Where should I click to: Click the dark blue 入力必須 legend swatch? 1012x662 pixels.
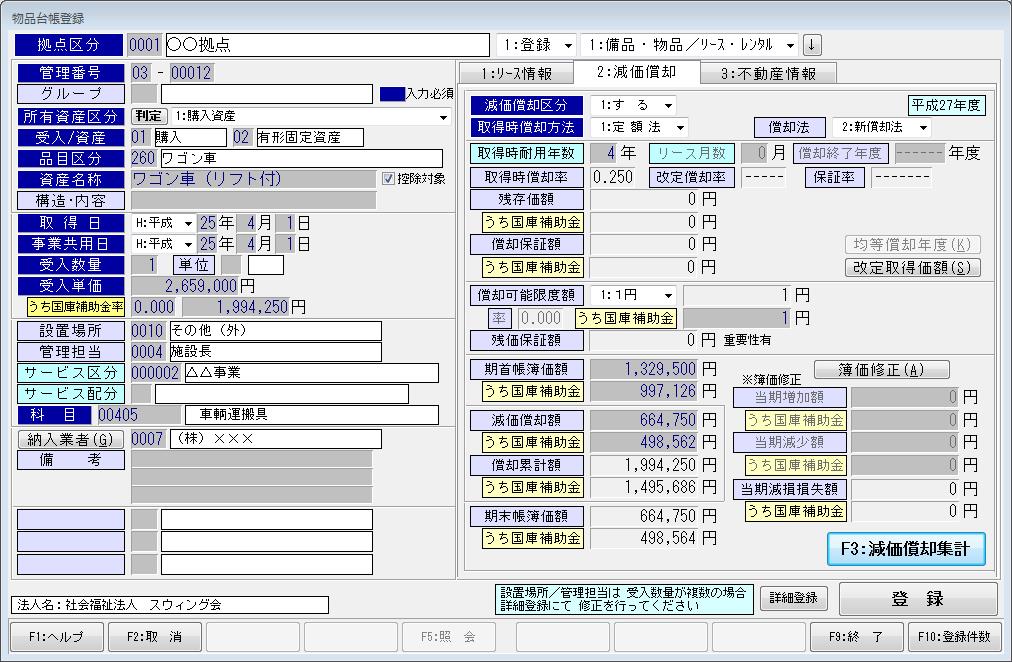(x=392, y=94)
